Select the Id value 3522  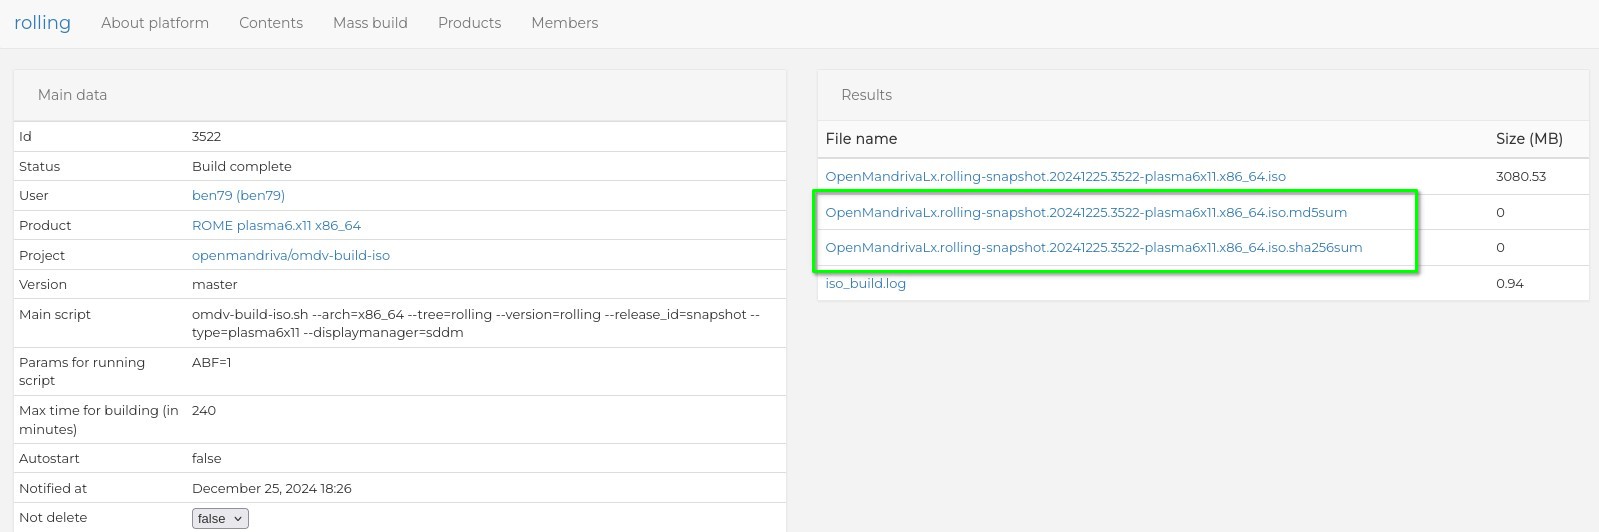(x=206, y=136)
